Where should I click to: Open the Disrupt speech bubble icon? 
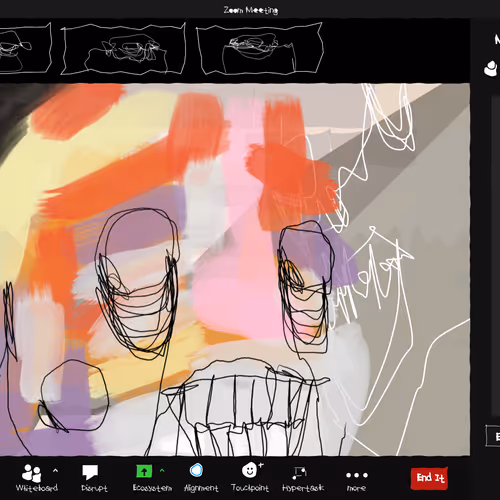pyautogui.click(x=90, y=472)
